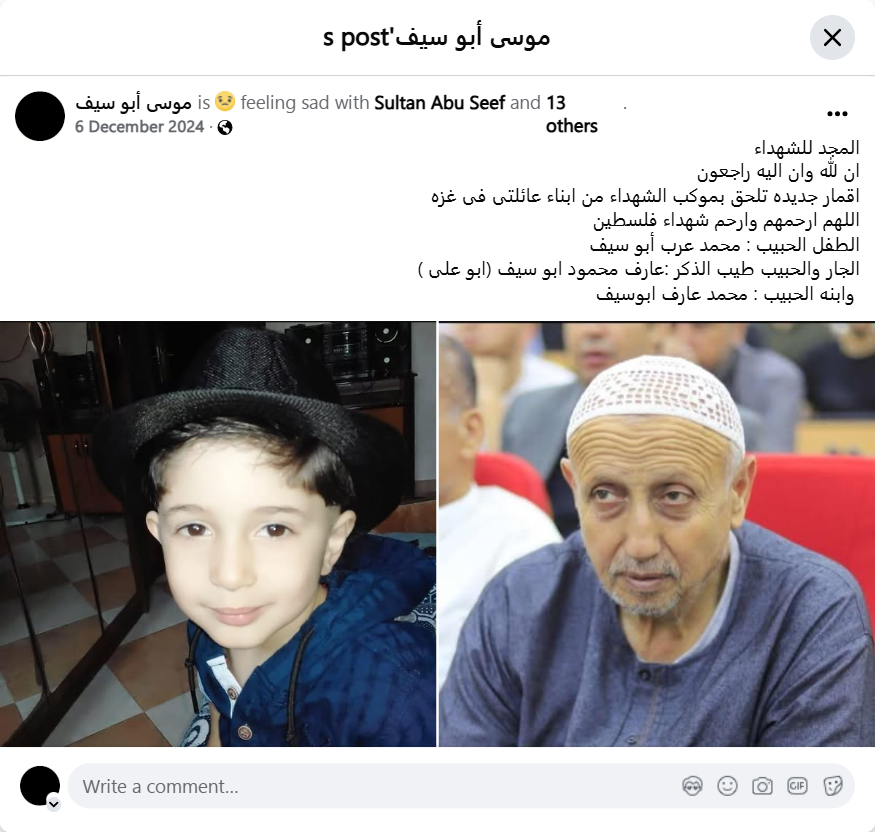The width and height of the screenshot is (875, 832).
Task: Open the emoji picker in comment box
Action: coord(728,786)
